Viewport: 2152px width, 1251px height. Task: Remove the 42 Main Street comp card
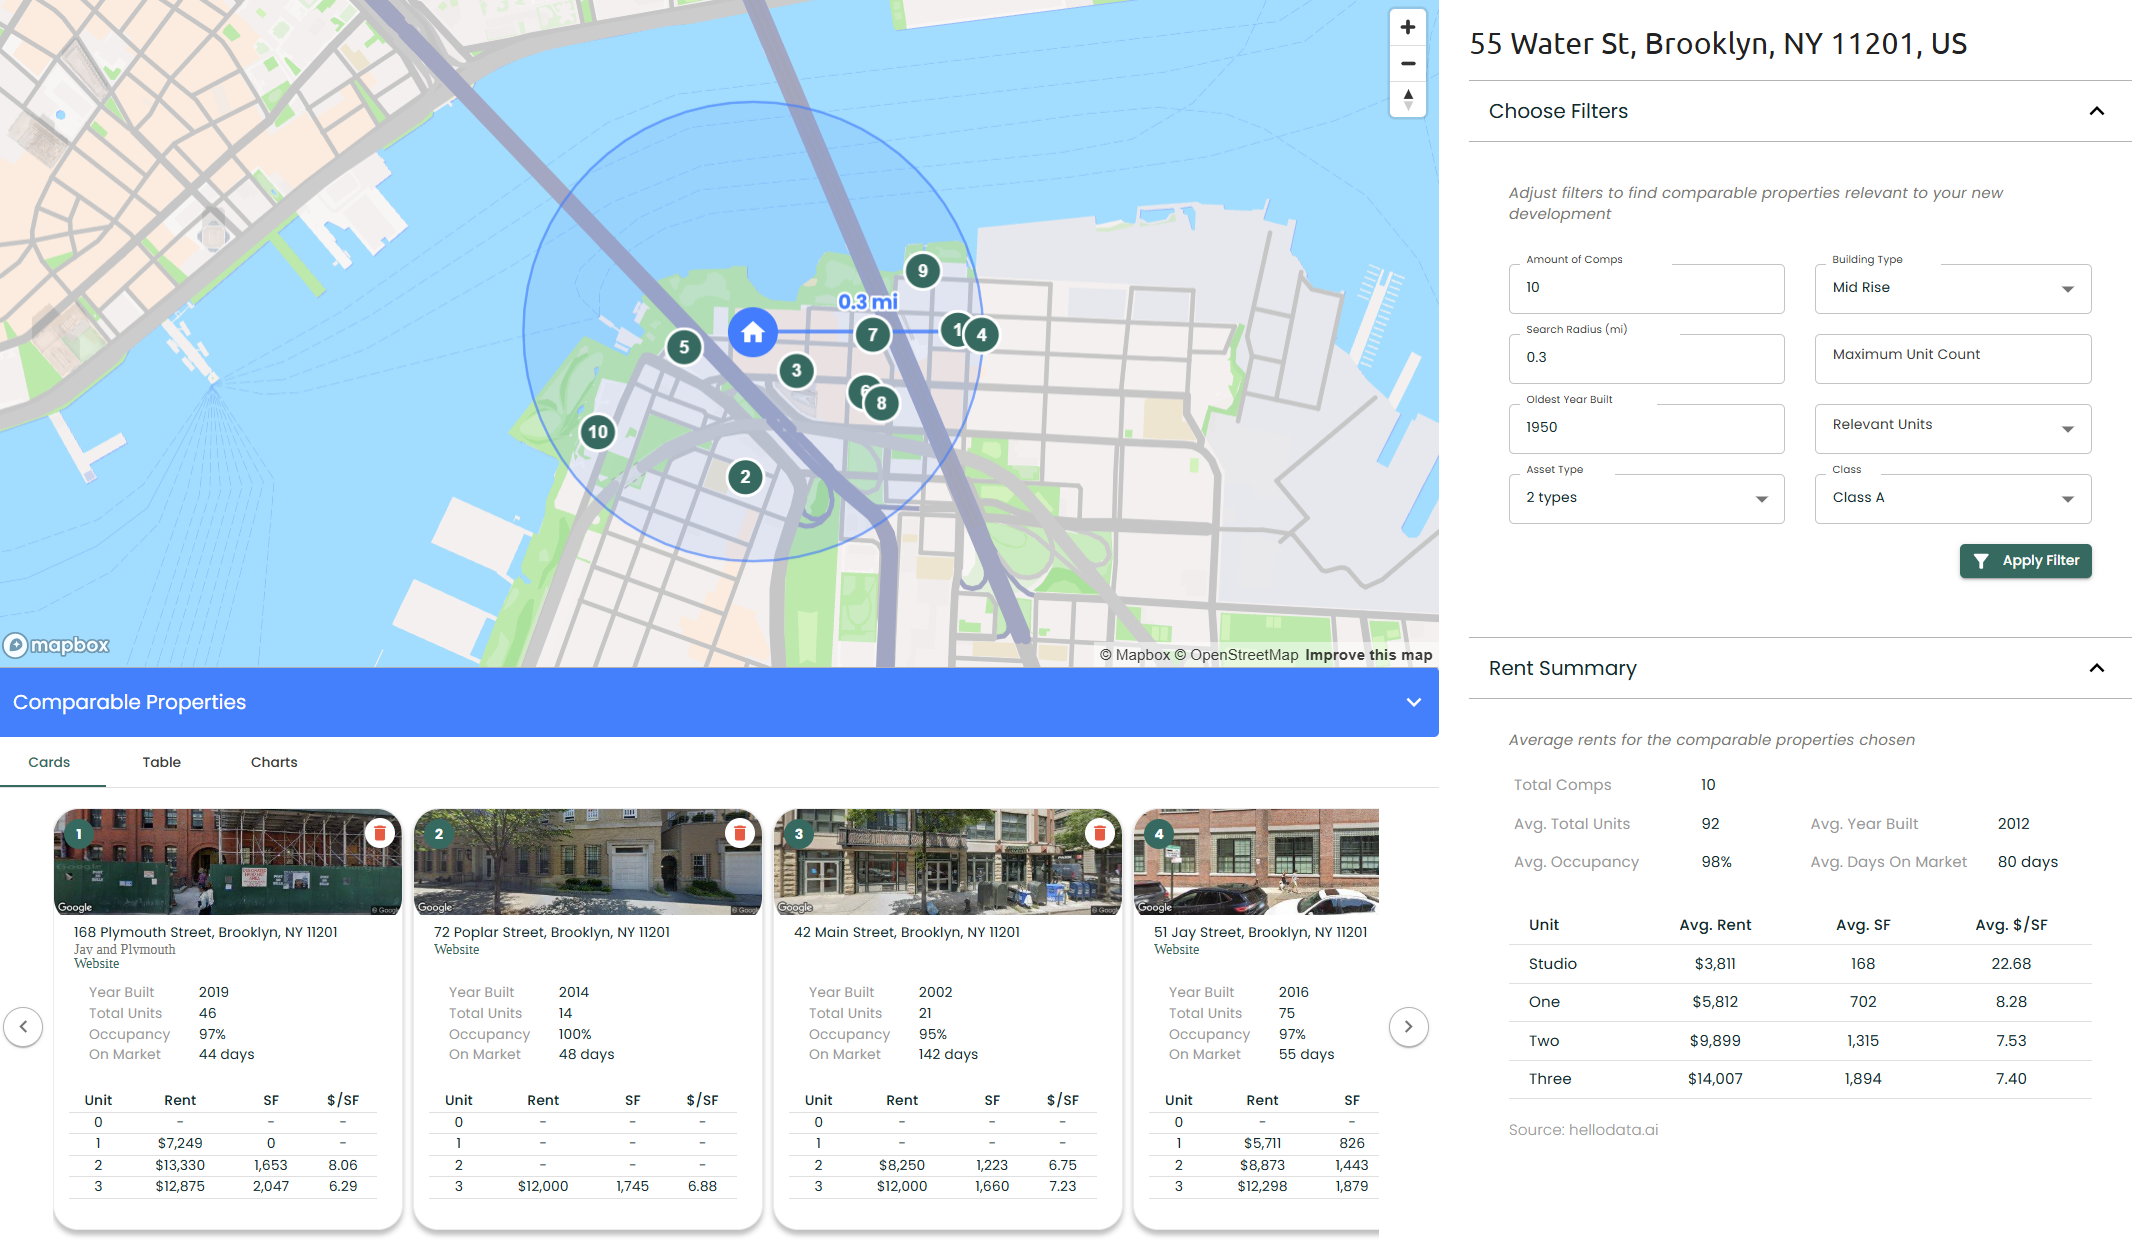pyautogui.click(x=1100, y=833)
